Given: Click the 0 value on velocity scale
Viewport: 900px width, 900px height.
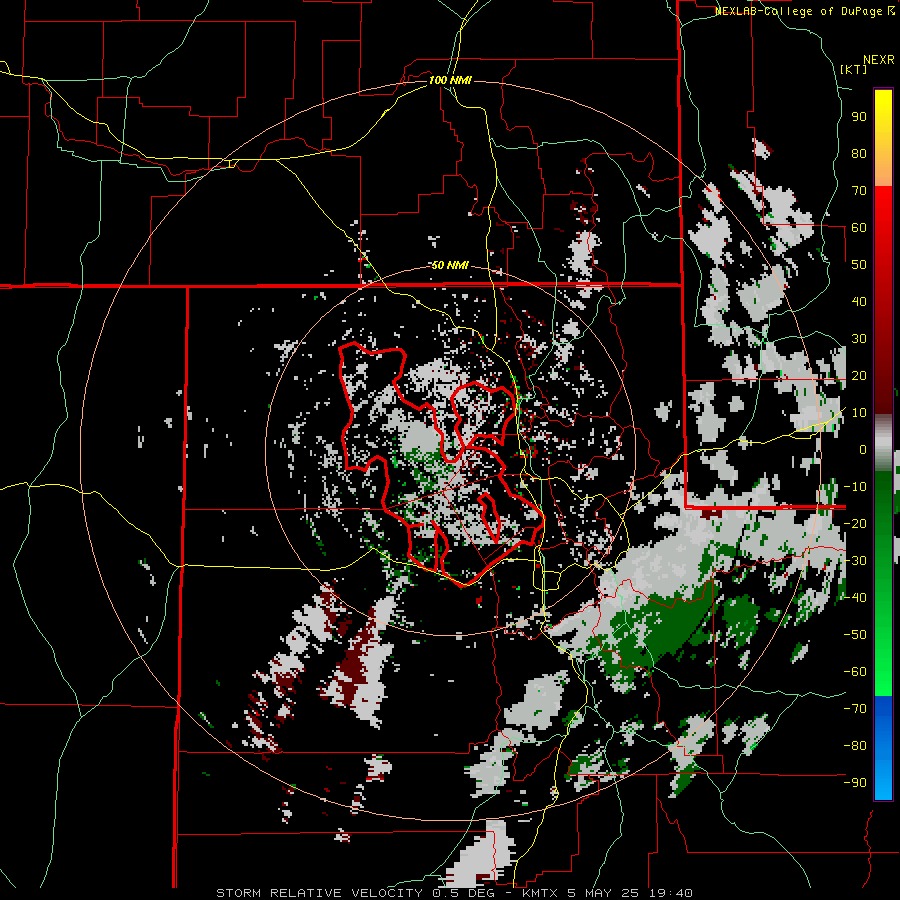Looking at the screenshot, I should [863, 449].
